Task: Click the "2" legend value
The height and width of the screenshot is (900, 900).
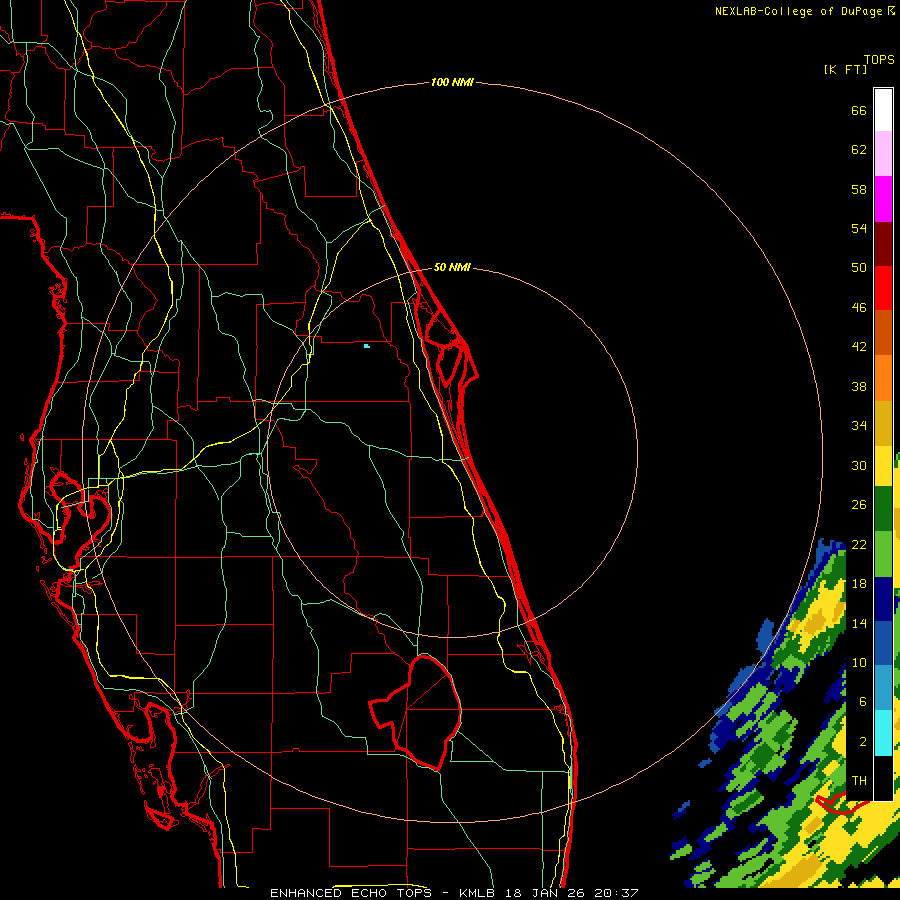Action: (x=862, y=742)
